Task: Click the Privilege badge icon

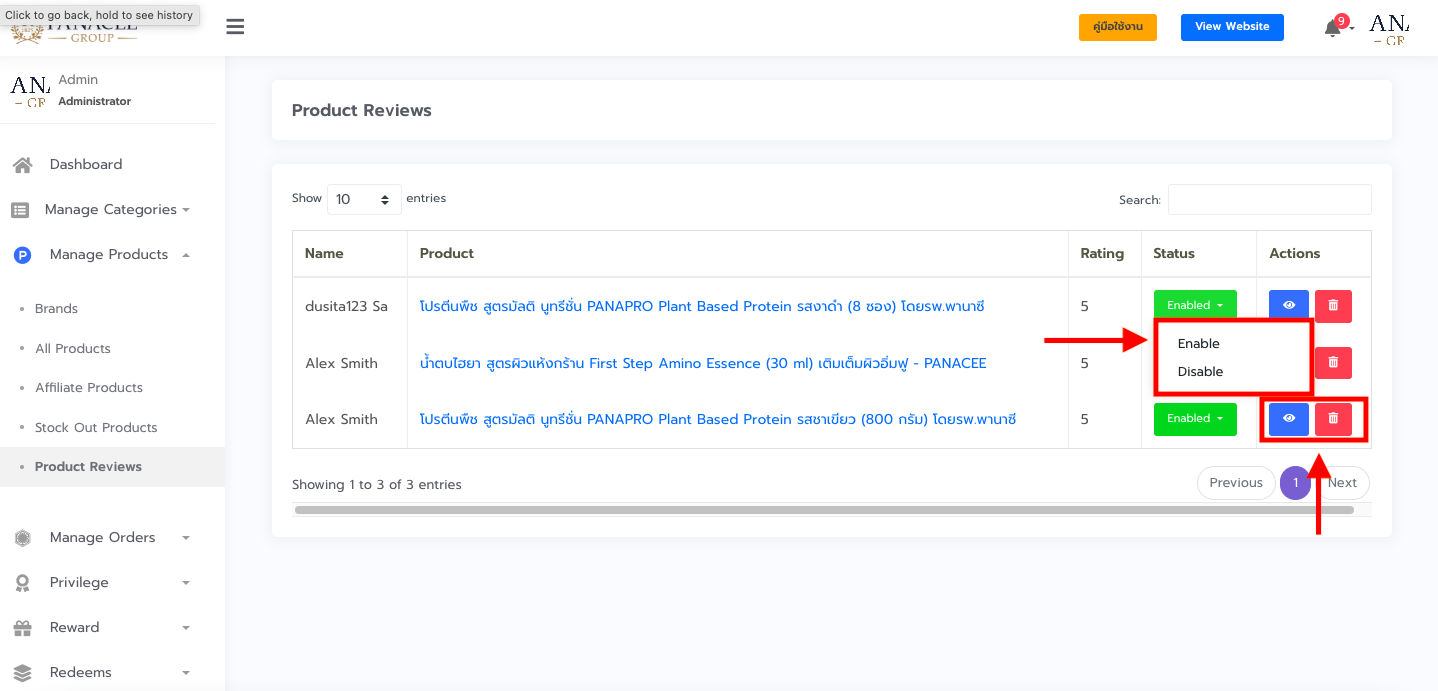Action: [x=22, y=583]
